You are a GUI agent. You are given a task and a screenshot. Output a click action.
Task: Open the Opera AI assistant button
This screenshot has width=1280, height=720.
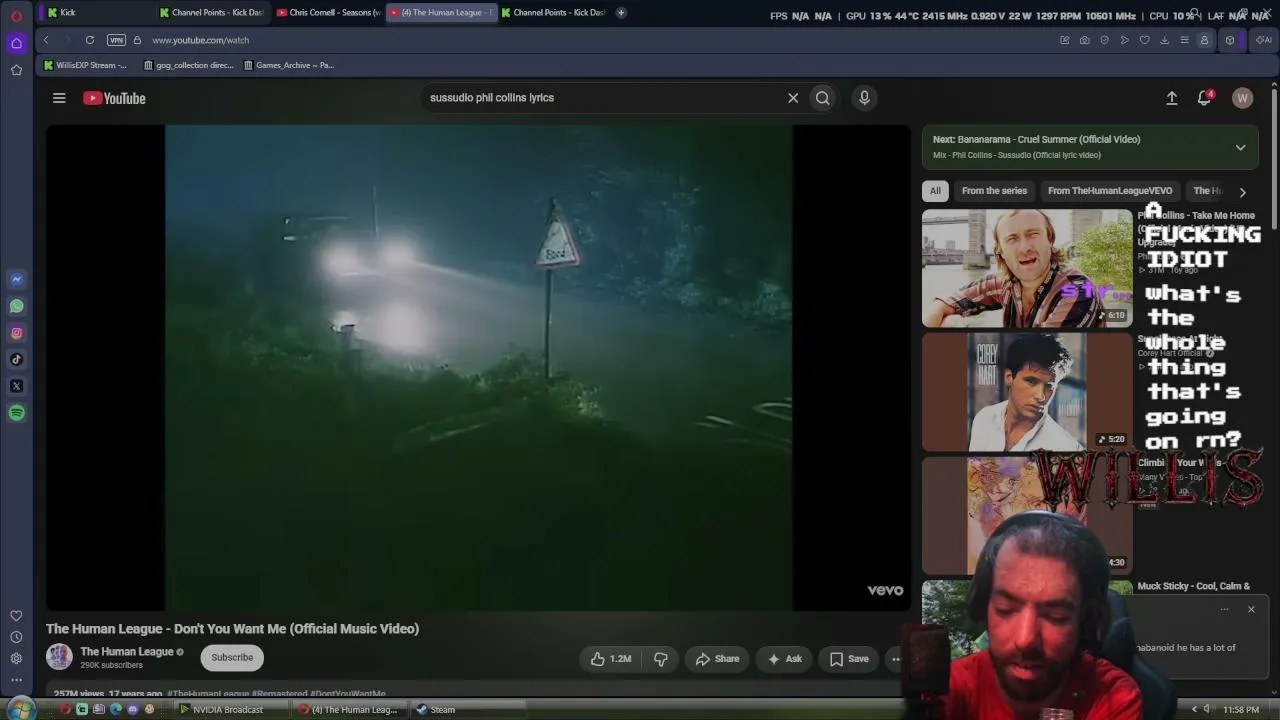click(1264, 40)
